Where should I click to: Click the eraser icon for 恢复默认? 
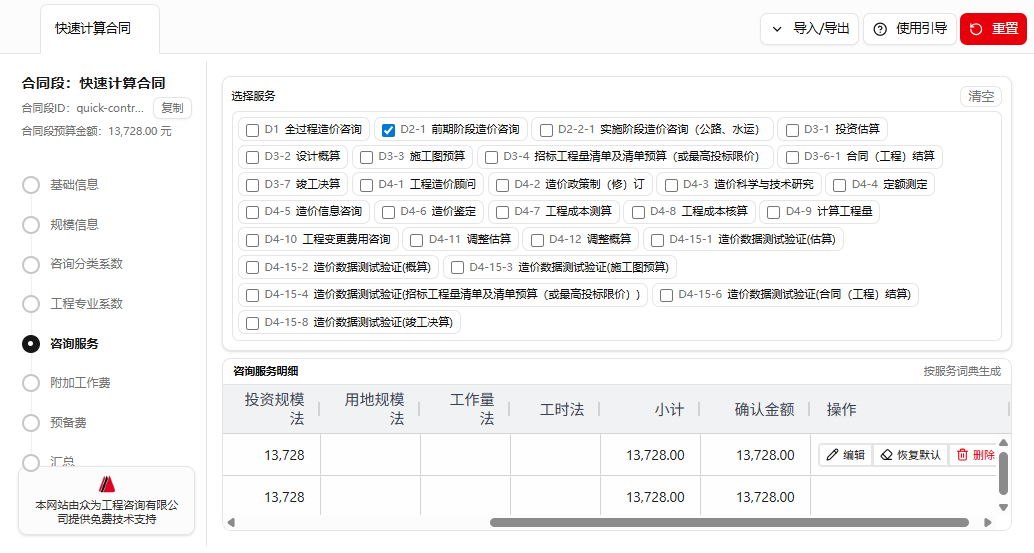click(x=886, y=455)
